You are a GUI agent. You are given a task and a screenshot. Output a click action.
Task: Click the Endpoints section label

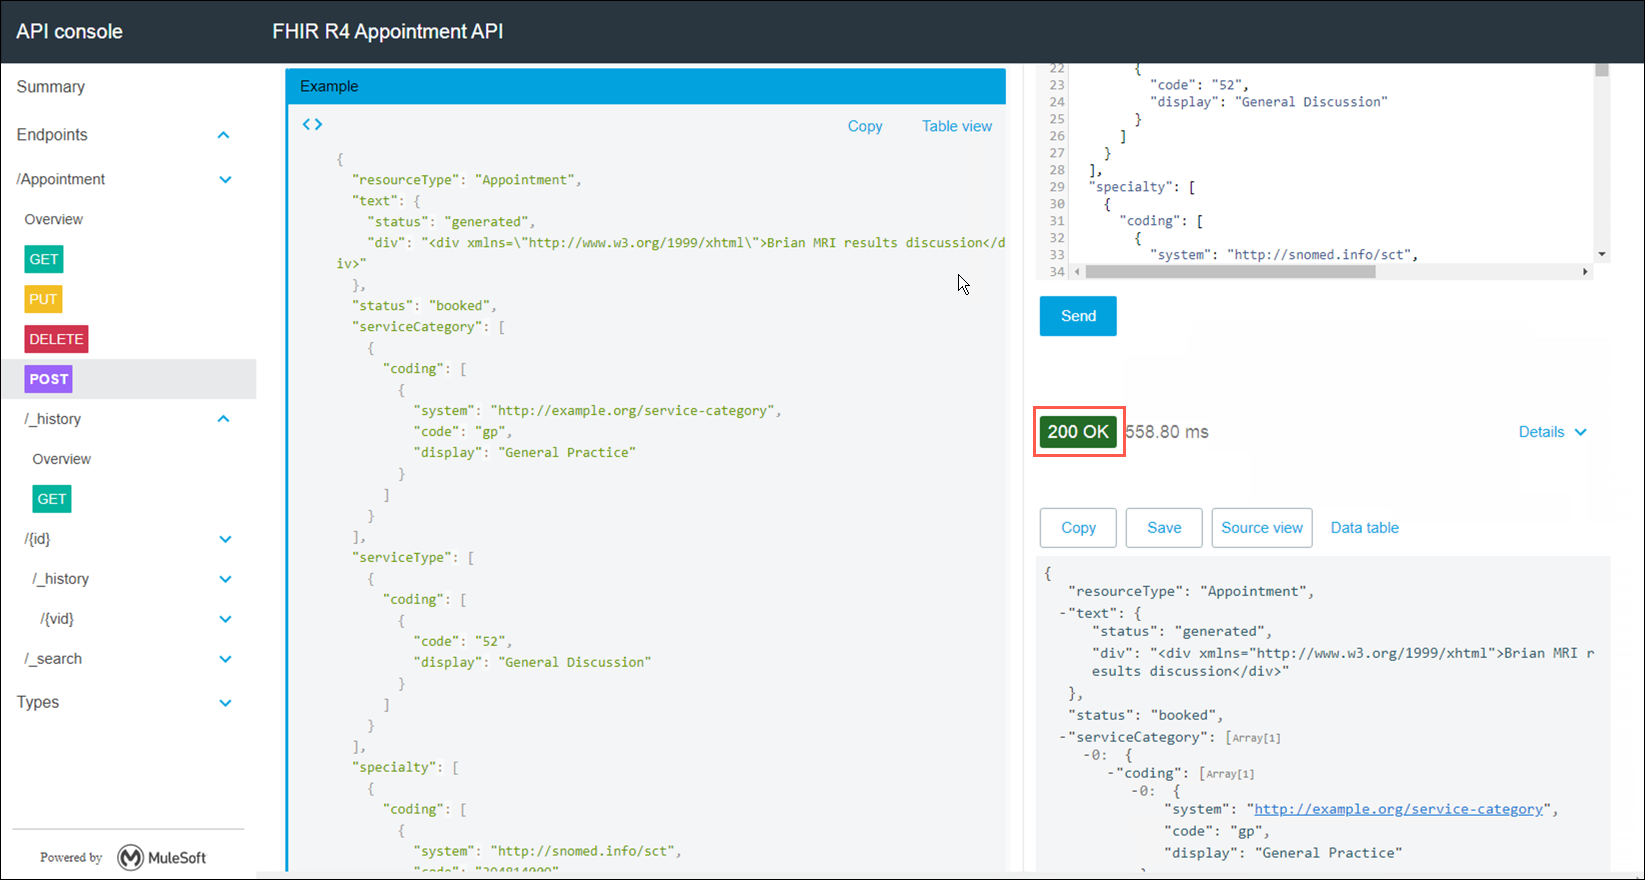(52, 135)
